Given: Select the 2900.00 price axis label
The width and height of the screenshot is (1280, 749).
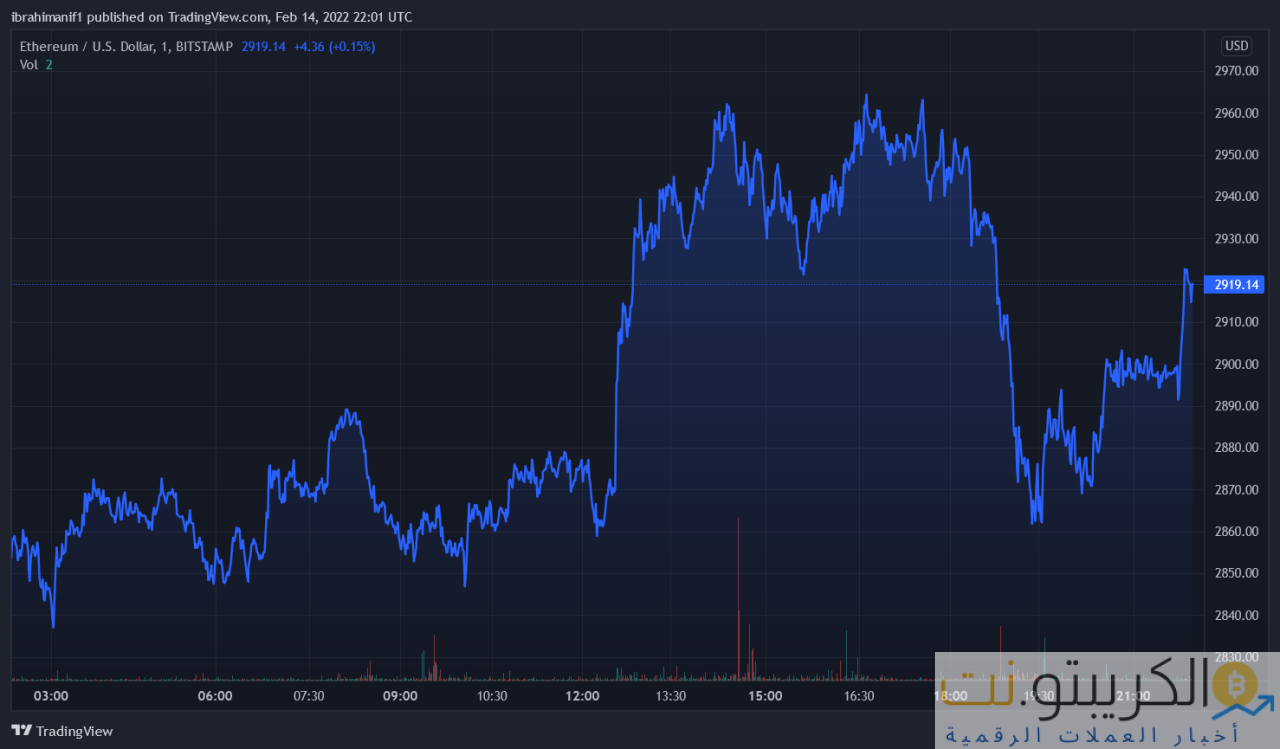Looking at the screenshot, I should (x=1236, y=364).
